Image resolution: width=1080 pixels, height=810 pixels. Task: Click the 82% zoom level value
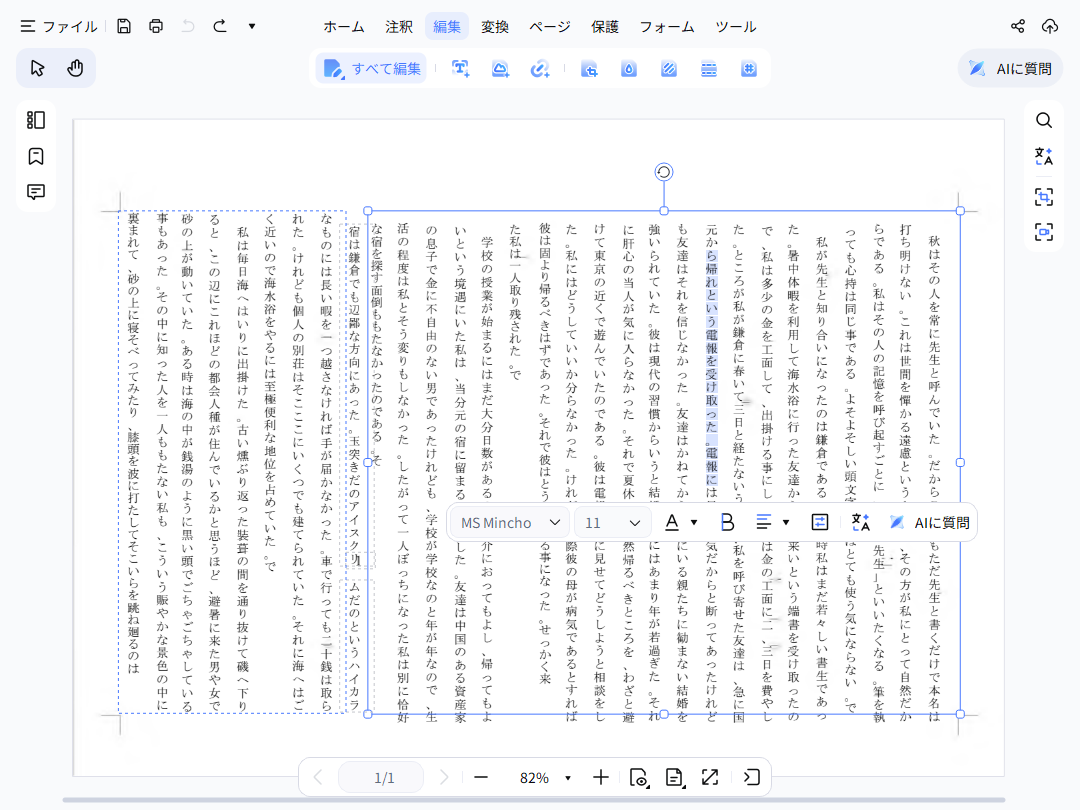pyautogui.click(x=534, y=778)
